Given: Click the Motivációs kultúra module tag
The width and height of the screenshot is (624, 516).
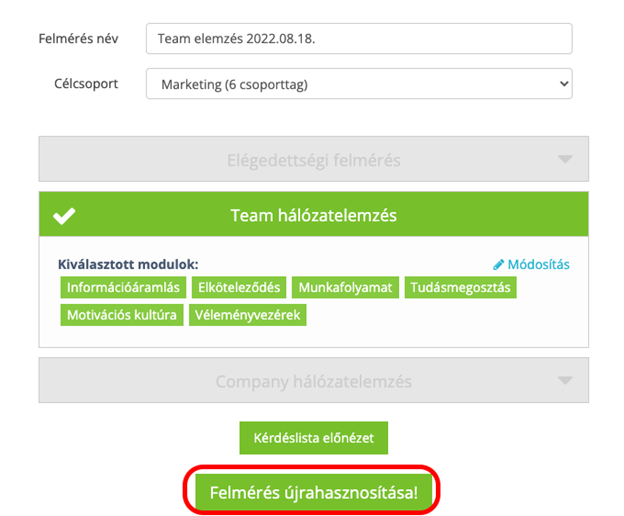Looking at the screenshot, I should pyautogui.click(x=121, y=315).
